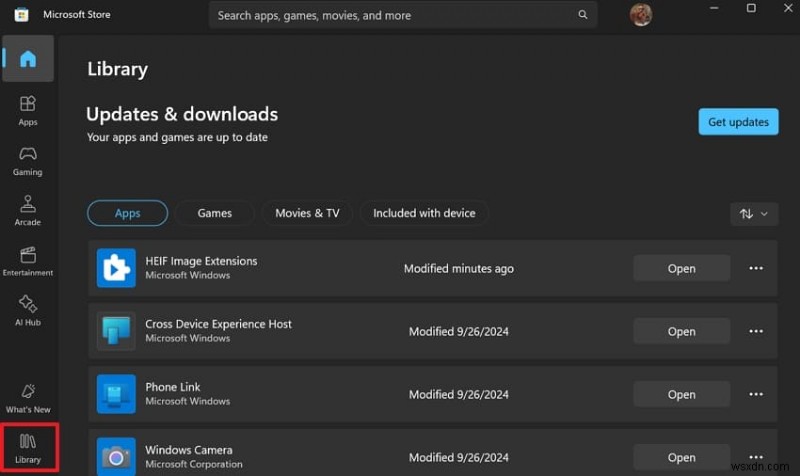
Task: Open the Apps section in sidebar
Action: (28, 111)
